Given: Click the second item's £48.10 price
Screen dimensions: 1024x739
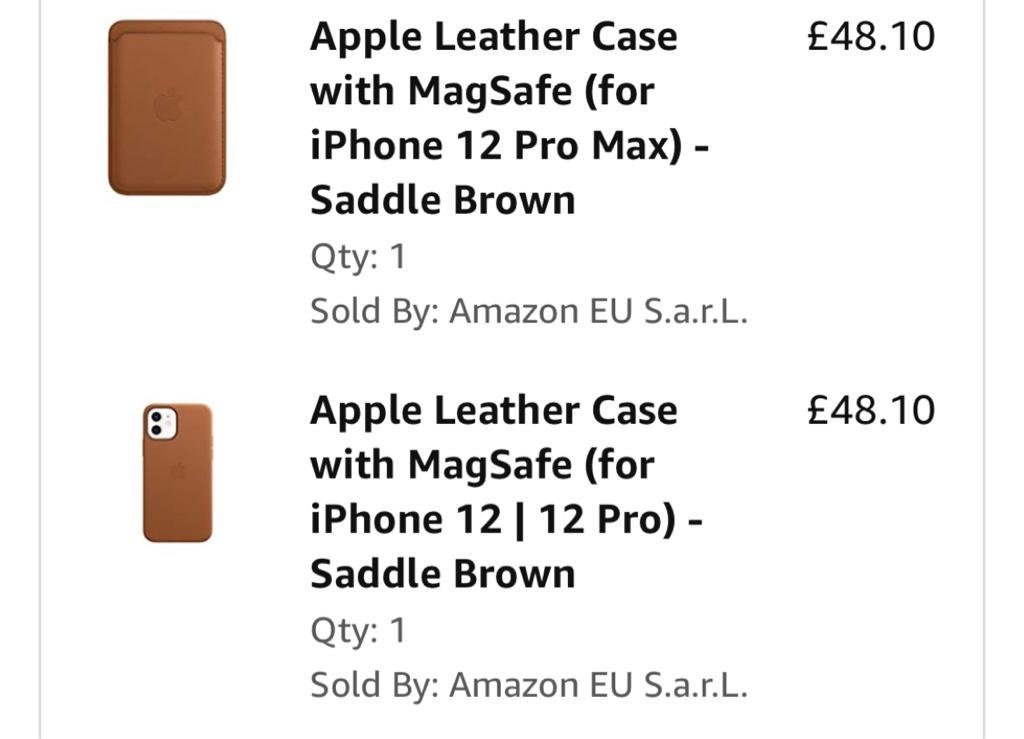Looking at the screenshot, I should pyautogui.click(x=870, y=411).
